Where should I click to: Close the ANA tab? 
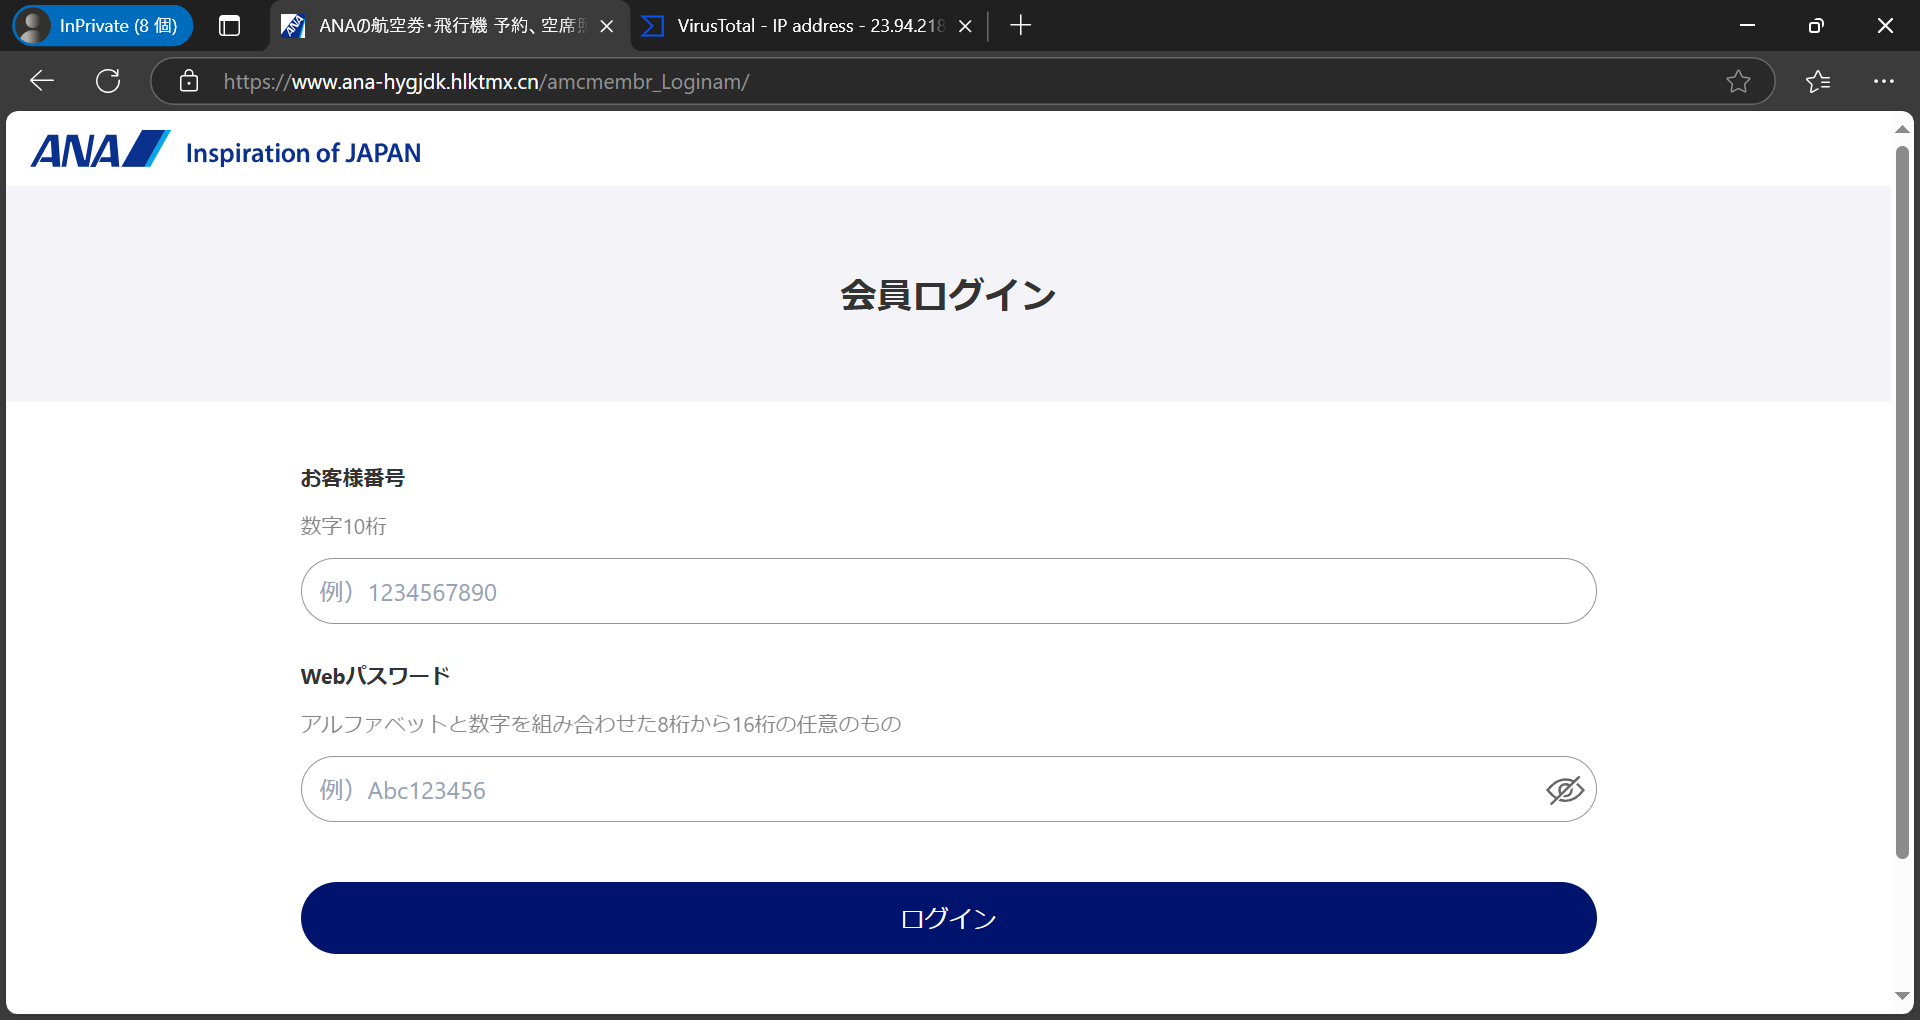click(606, 26)
